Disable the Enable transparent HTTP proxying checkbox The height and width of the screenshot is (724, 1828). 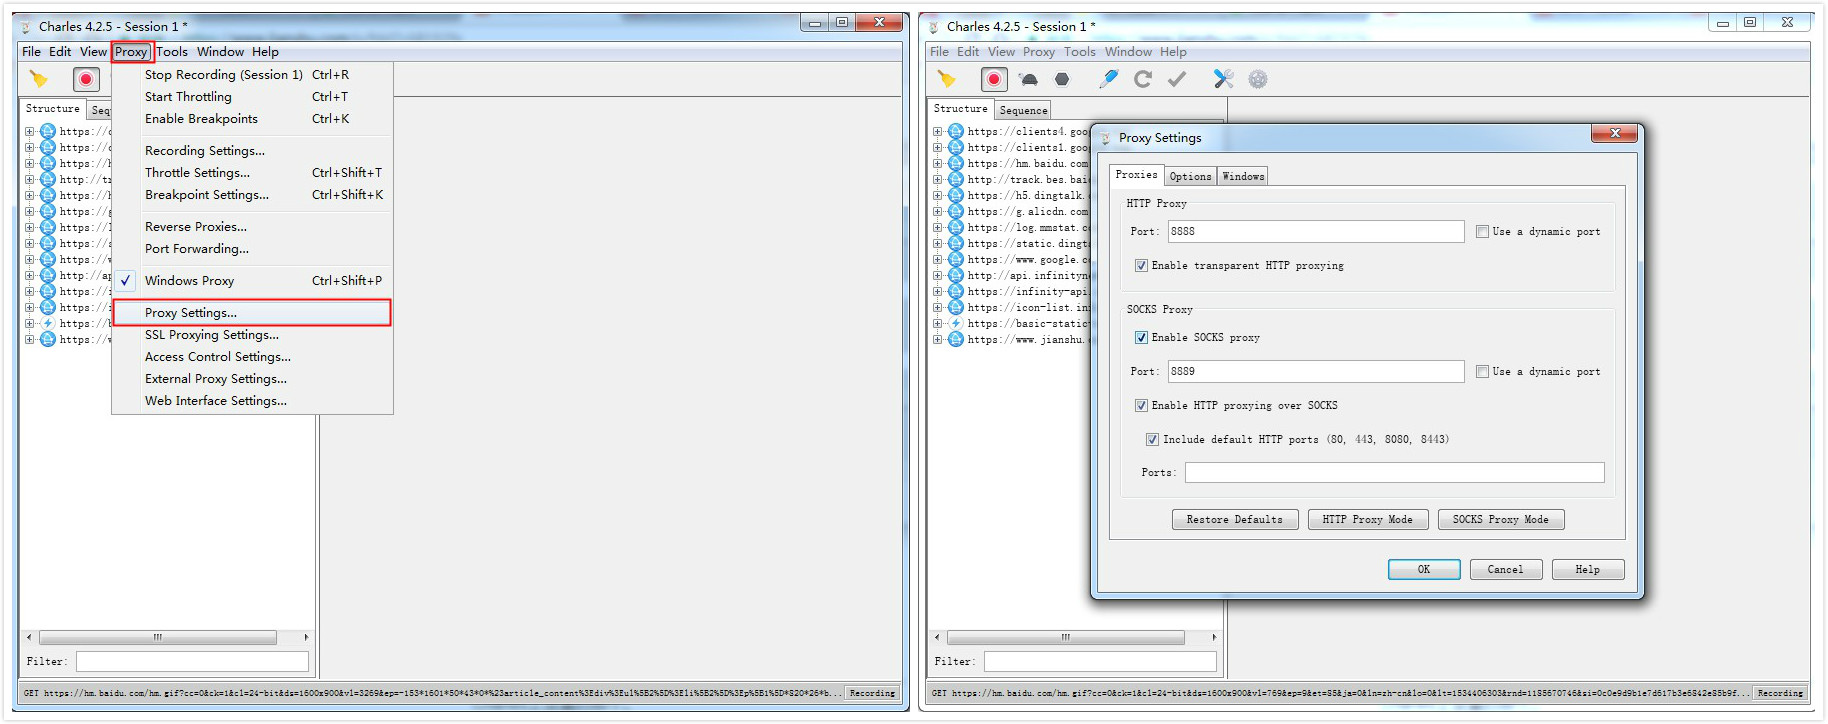(1141, 266)
